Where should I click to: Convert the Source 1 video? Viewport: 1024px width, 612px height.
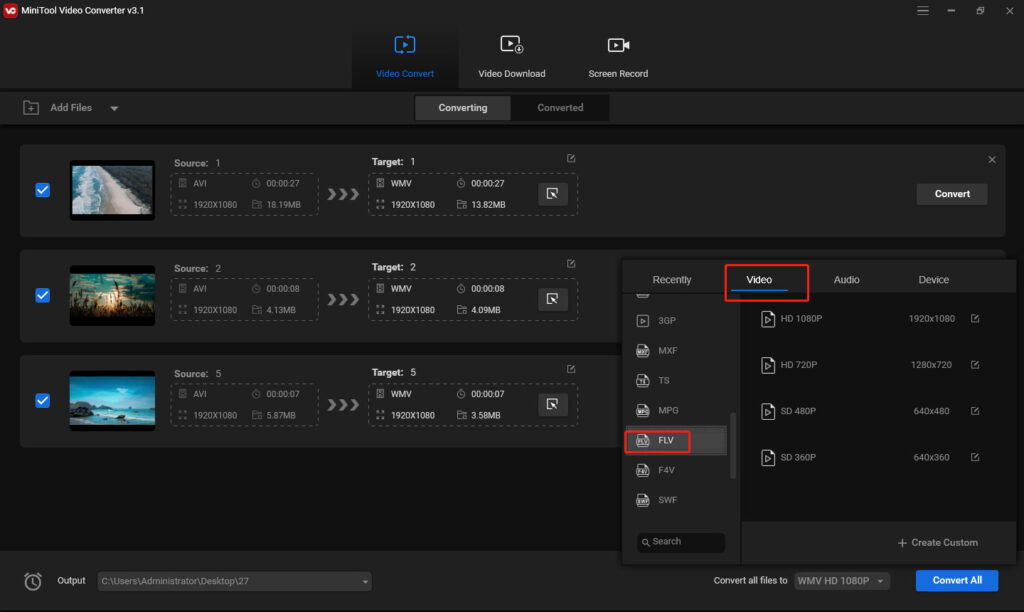(952, 194)
